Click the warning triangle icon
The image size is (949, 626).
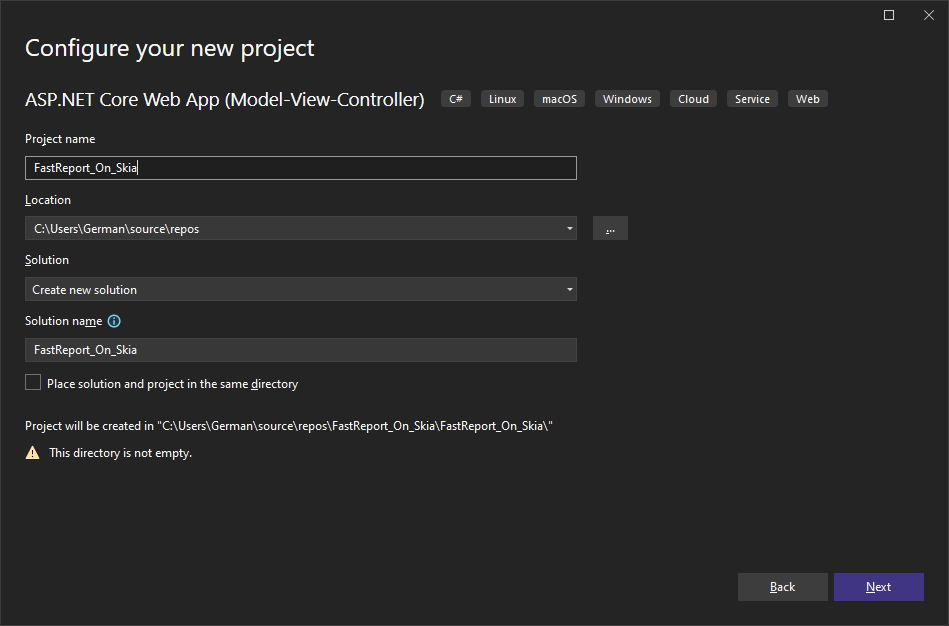(x=33, y=453)
